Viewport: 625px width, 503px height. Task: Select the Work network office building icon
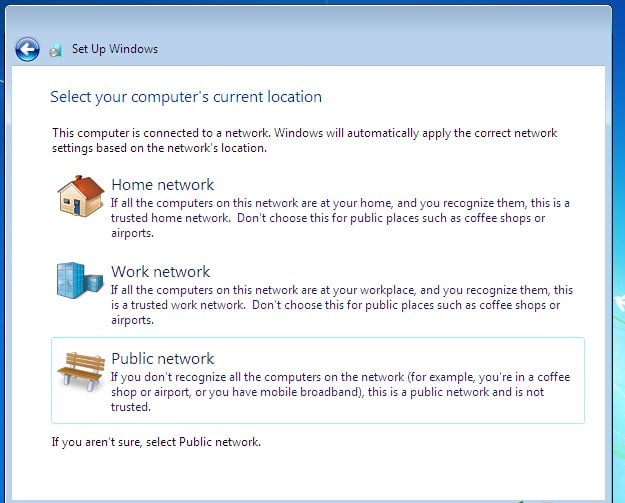pos(80,280)
